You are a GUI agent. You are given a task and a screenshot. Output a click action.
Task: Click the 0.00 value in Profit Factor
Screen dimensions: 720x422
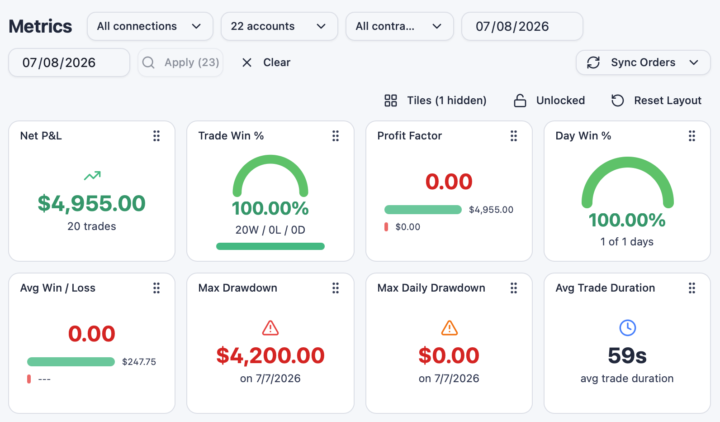[449, 182]
